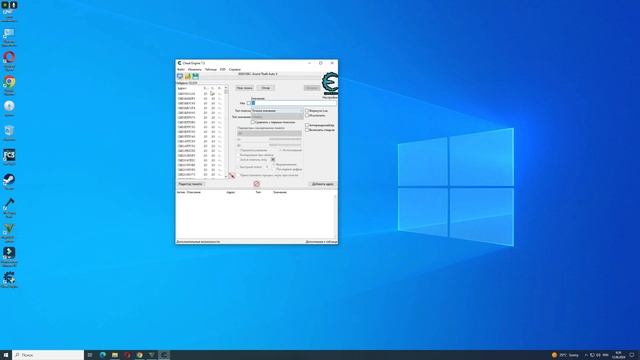Click the Cheat Engine logo settings icon
The image size is (640, 360).
330,83
